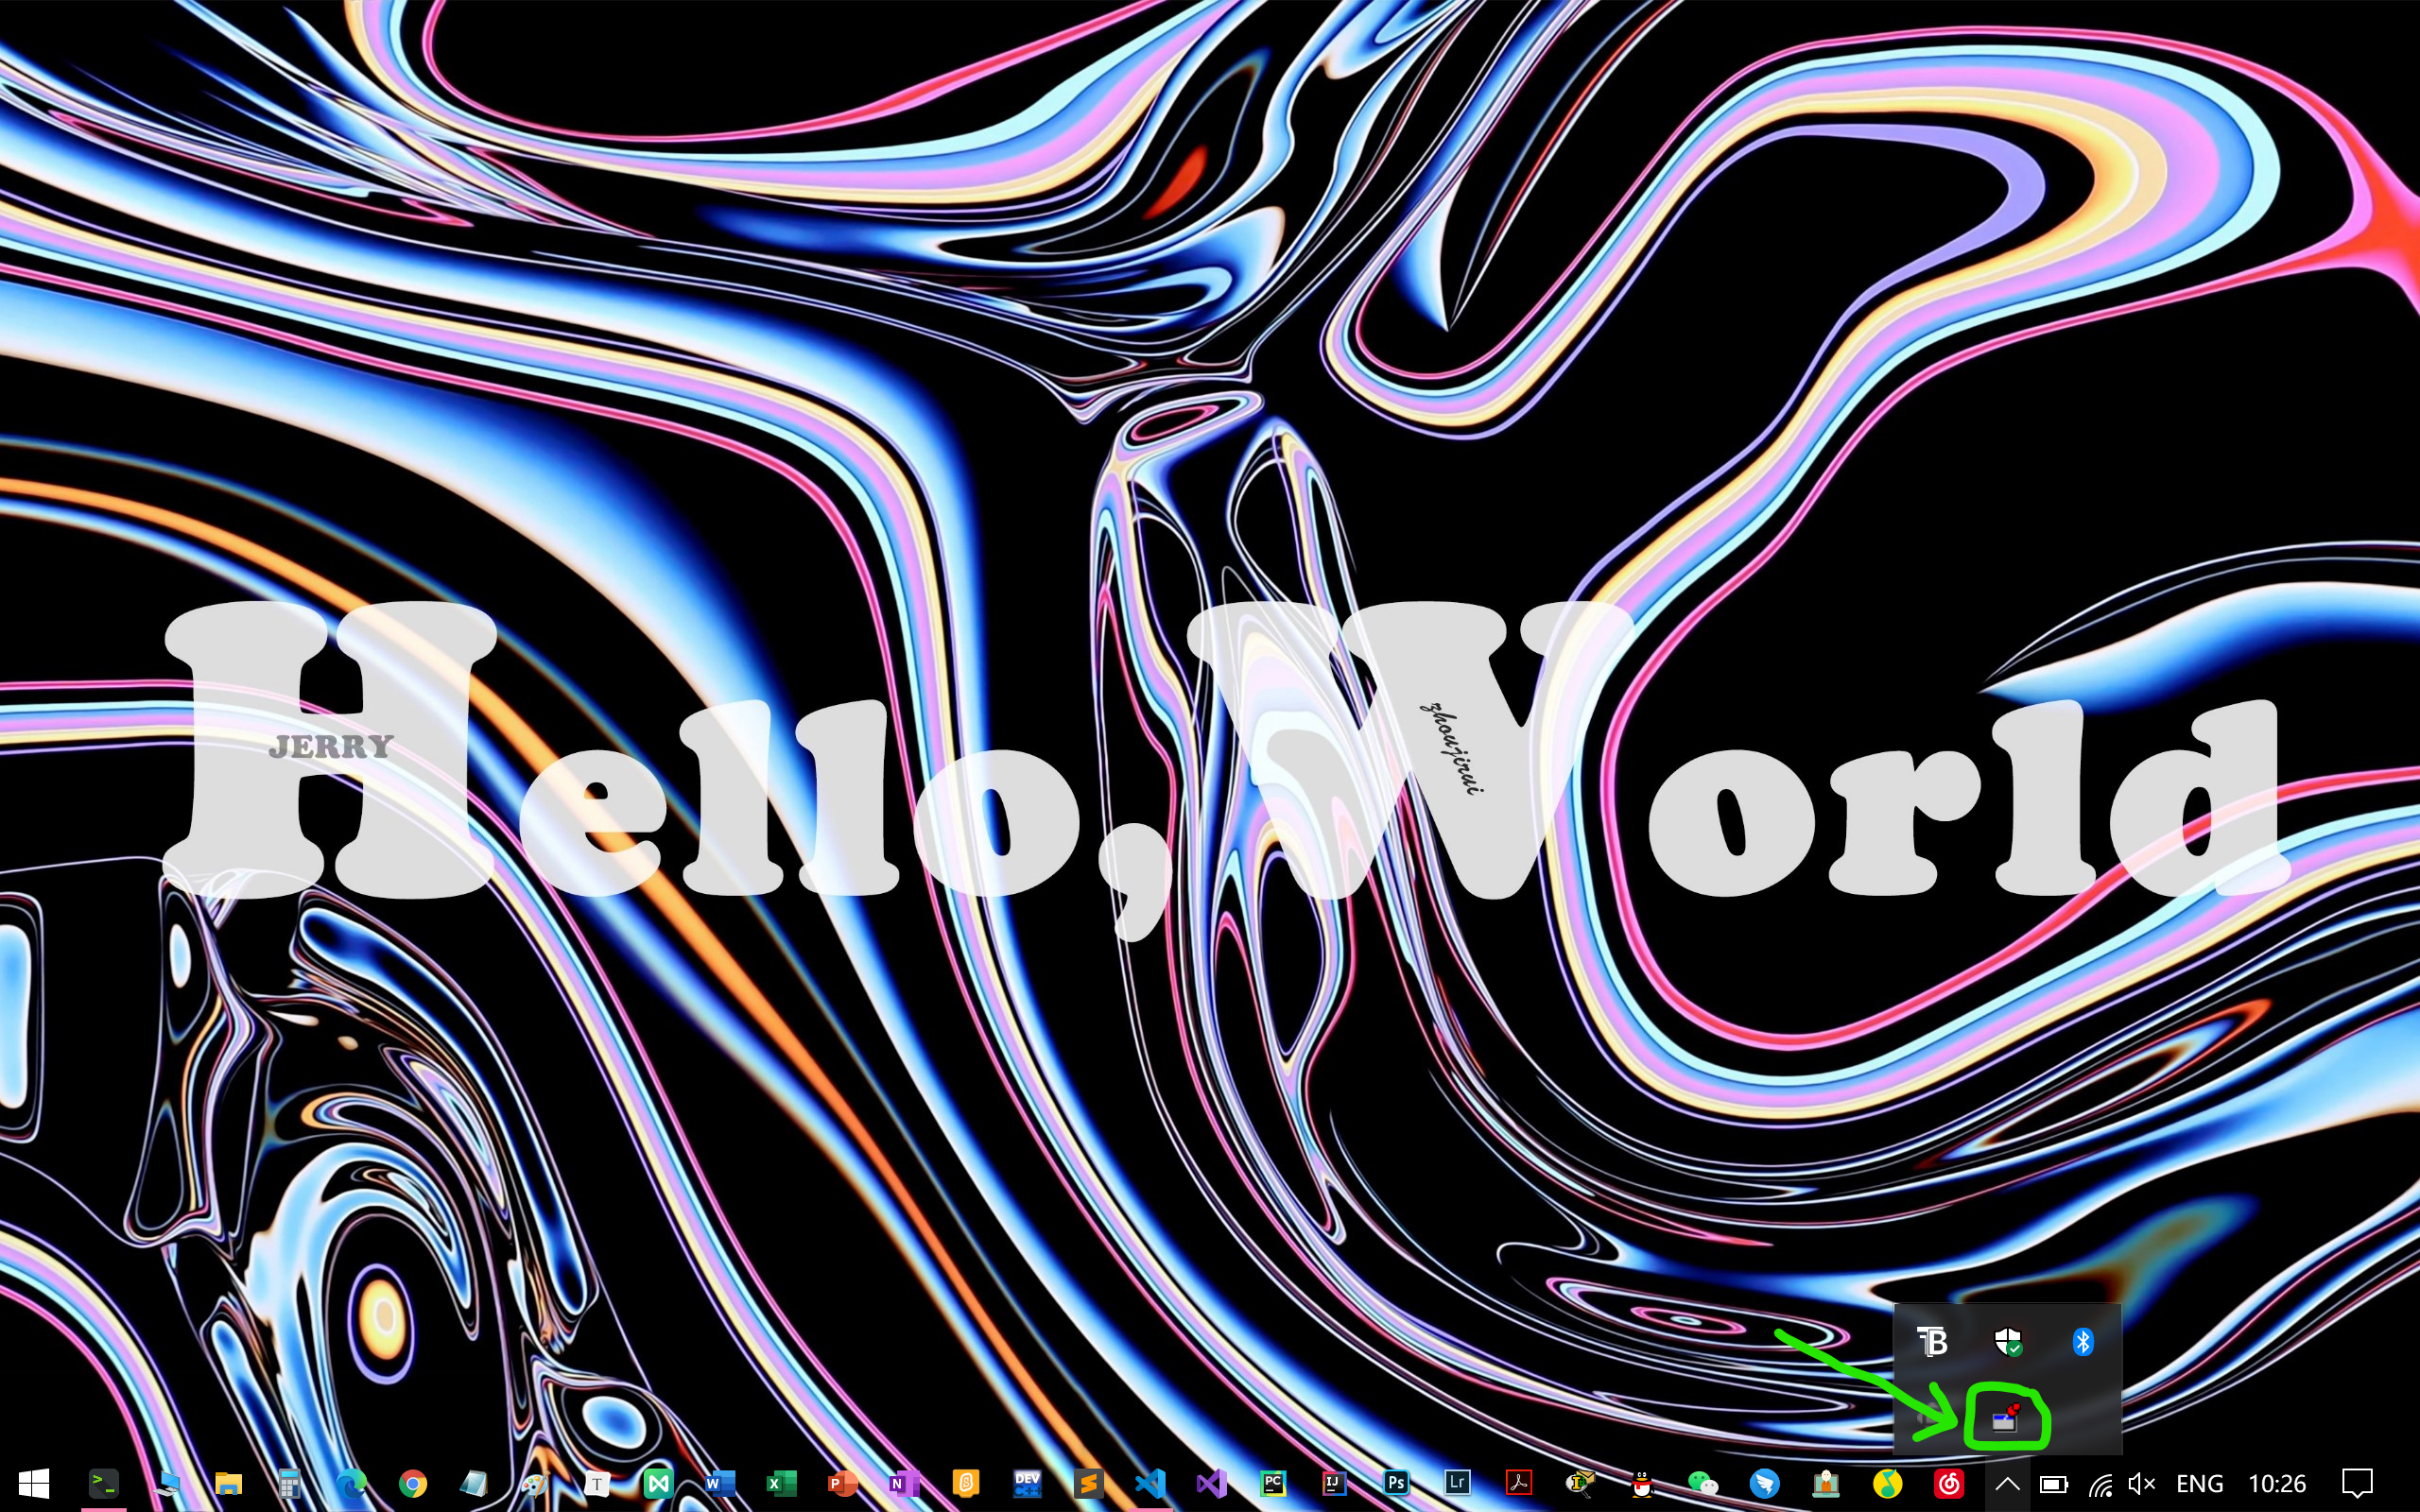The height and width of the screenshot is (1512, 2420).
Task: Open WeChat from the taskbar
Action: [x=1702, y=1483]
